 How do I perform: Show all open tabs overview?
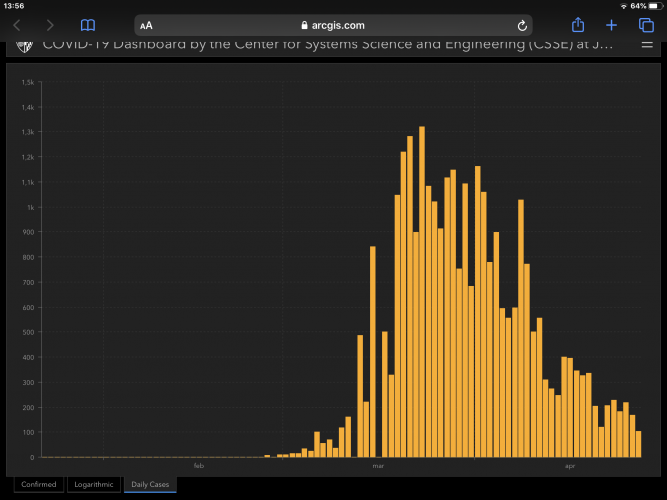coord(645,25)
